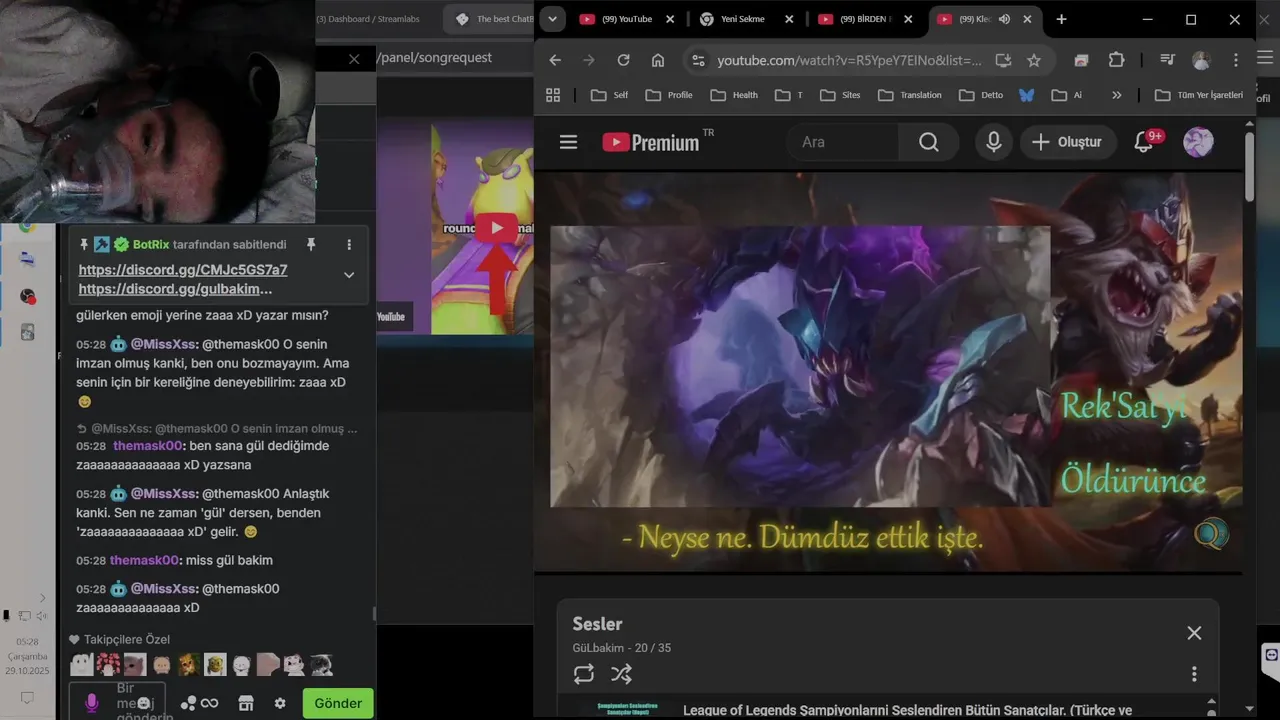Go back with the Chrome back arrow
The width and height of the screenshot is (1280, 720).
click(555, 60)
